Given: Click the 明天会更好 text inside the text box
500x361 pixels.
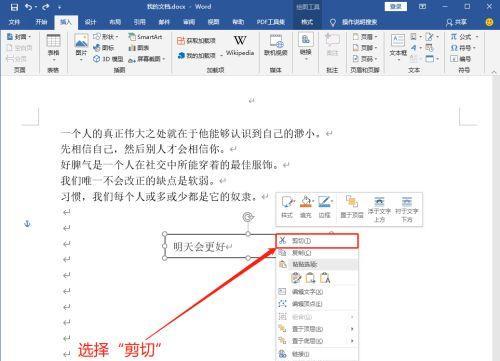Looking at the screenshot, I should click(198, 247).
